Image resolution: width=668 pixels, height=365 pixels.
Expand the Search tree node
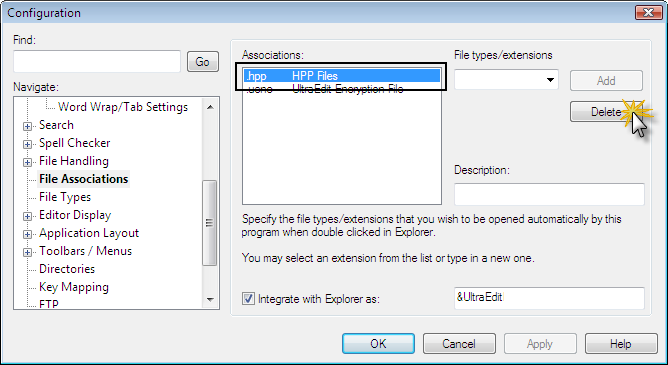(27, 126)
